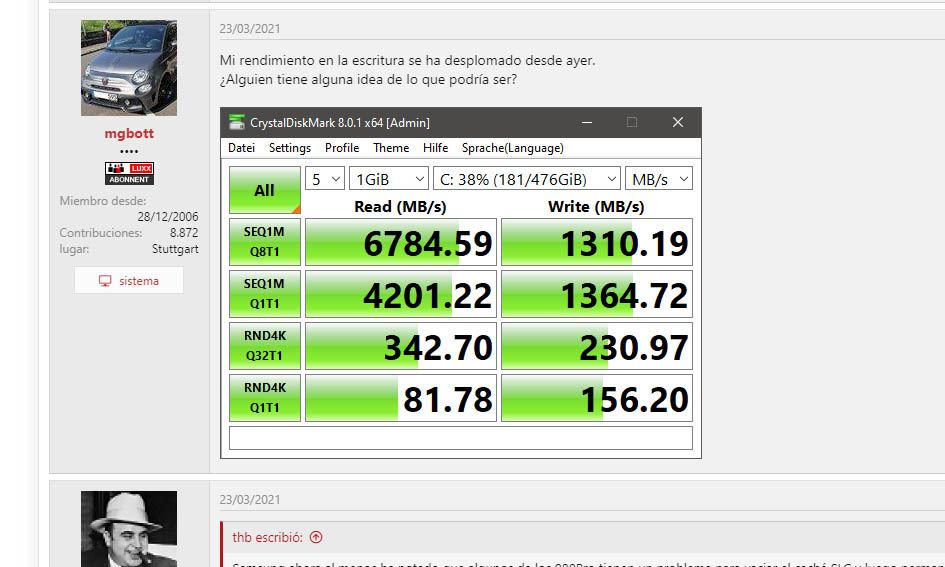Open the Settings menu
Screen dimensions: 945x567
[290, 148]
